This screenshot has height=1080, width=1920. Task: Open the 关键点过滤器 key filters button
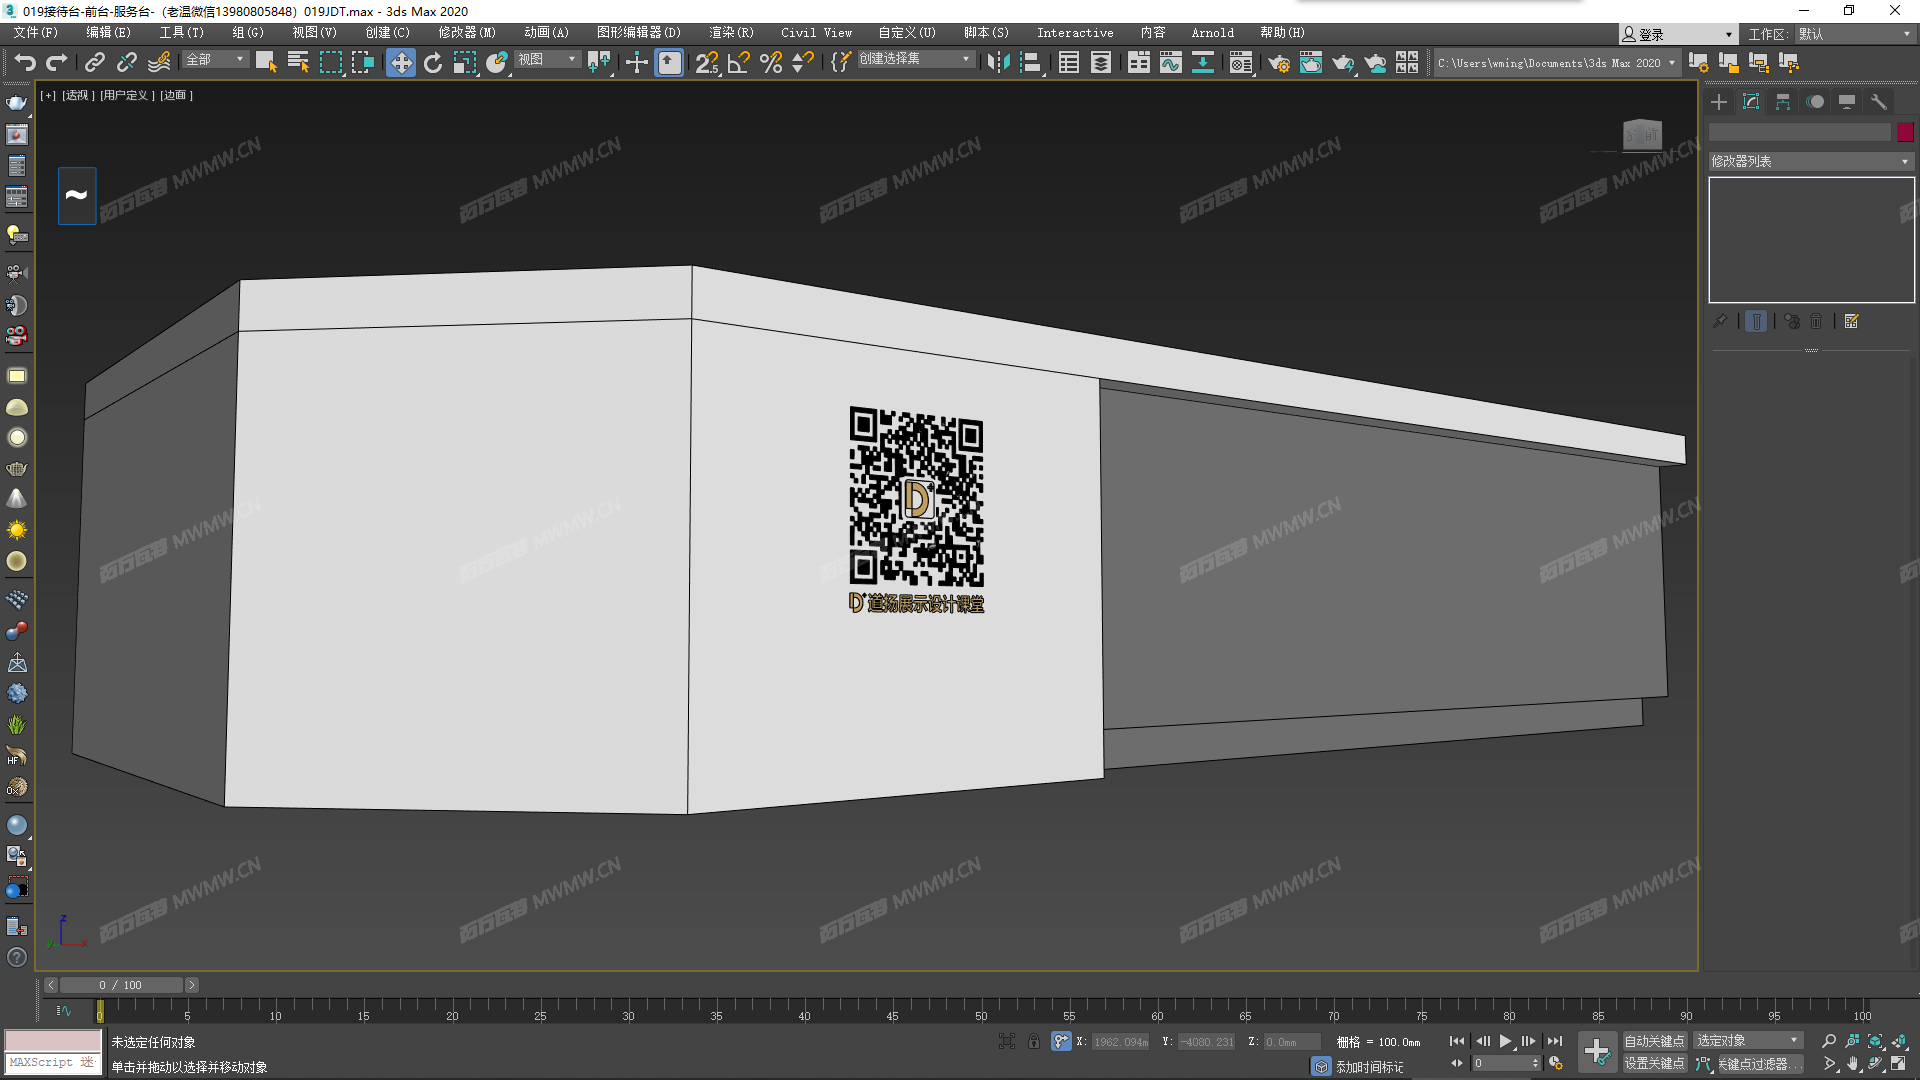tap(1760, 1064)
